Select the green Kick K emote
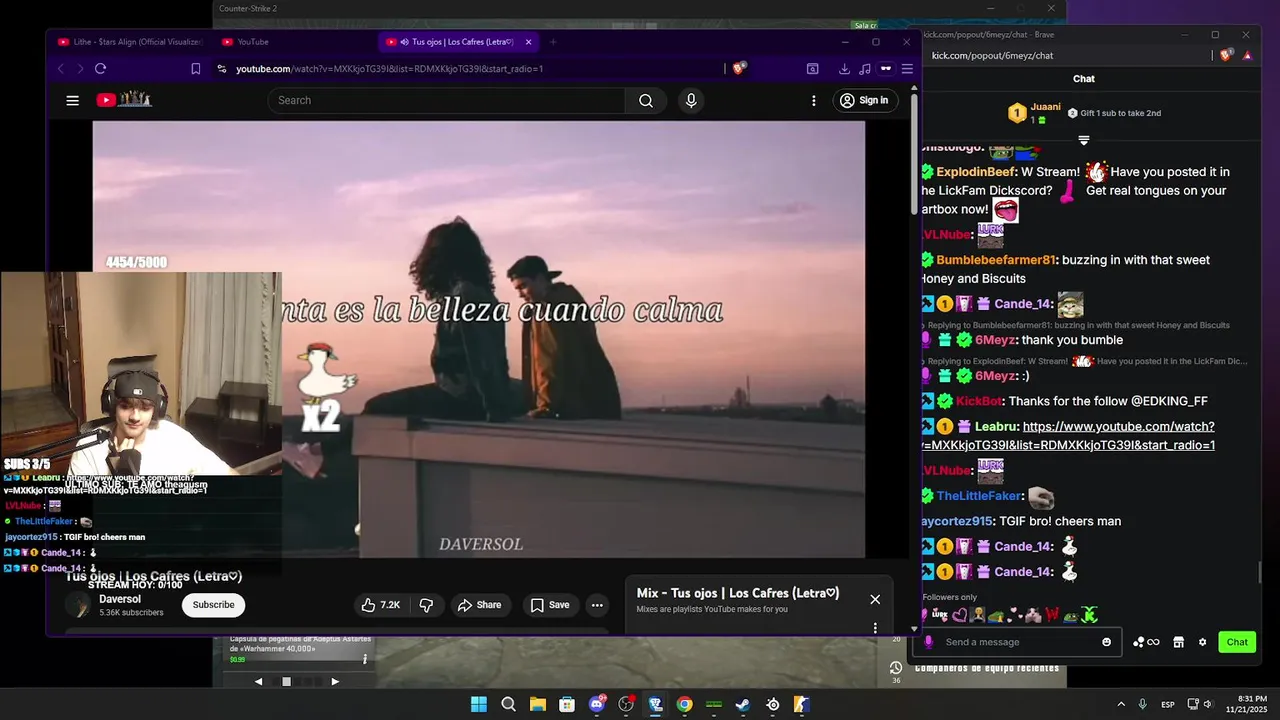This screenshot has width=1280, height=720. tap(1090, 615)
